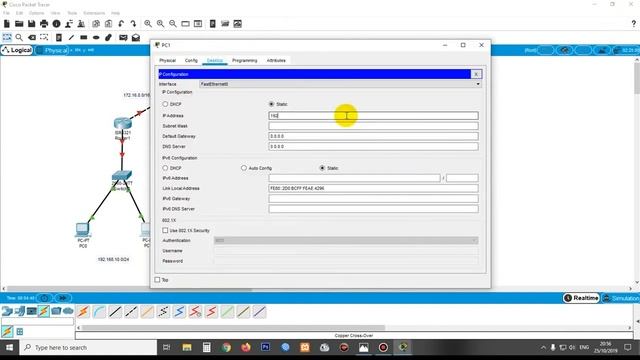640x360 pixels.
Task: Pick the Draw Rectangle tool
Action: (x=83, y=38)
